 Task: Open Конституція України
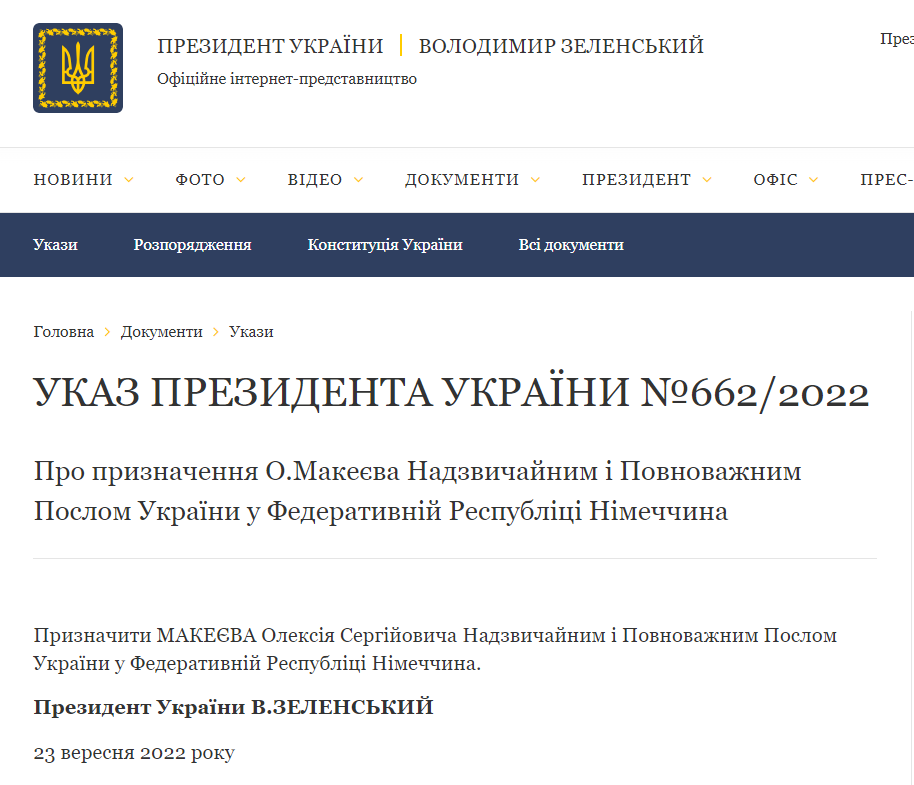[386, 244]
